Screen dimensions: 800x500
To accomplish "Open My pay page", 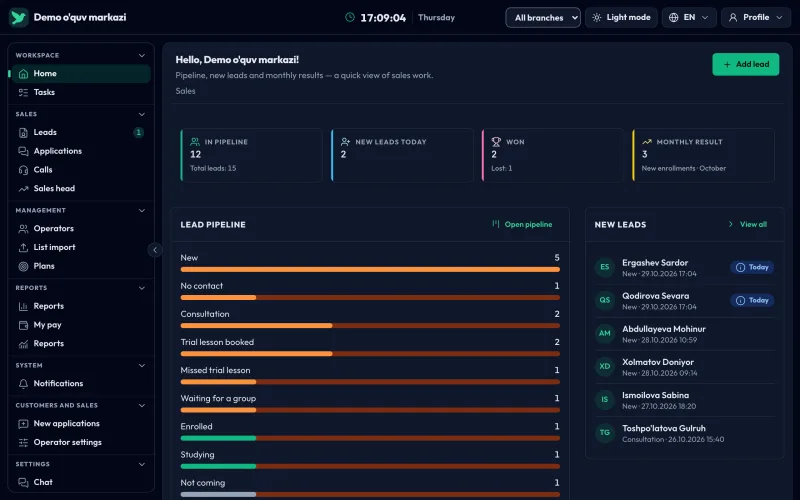I will (x=81, y=325).
